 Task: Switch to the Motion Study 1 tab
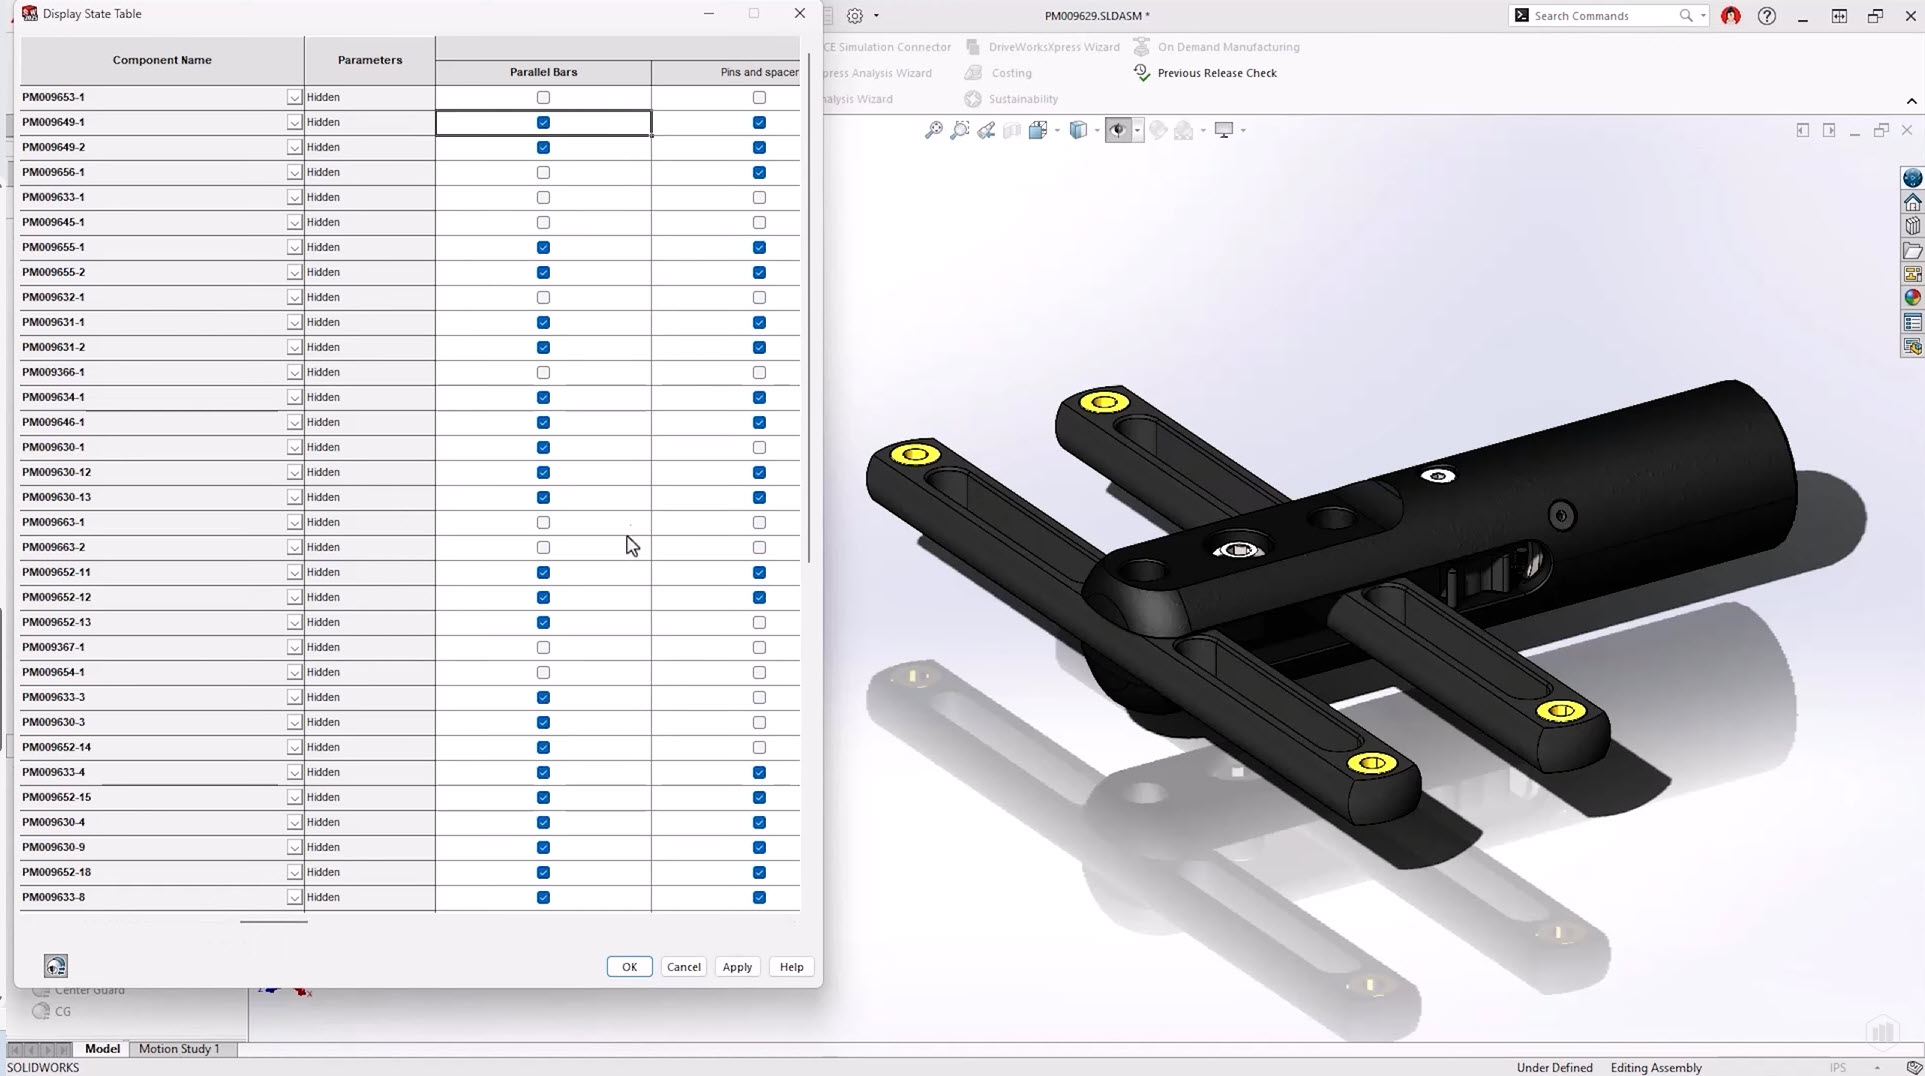click(x=179, y=1049)
